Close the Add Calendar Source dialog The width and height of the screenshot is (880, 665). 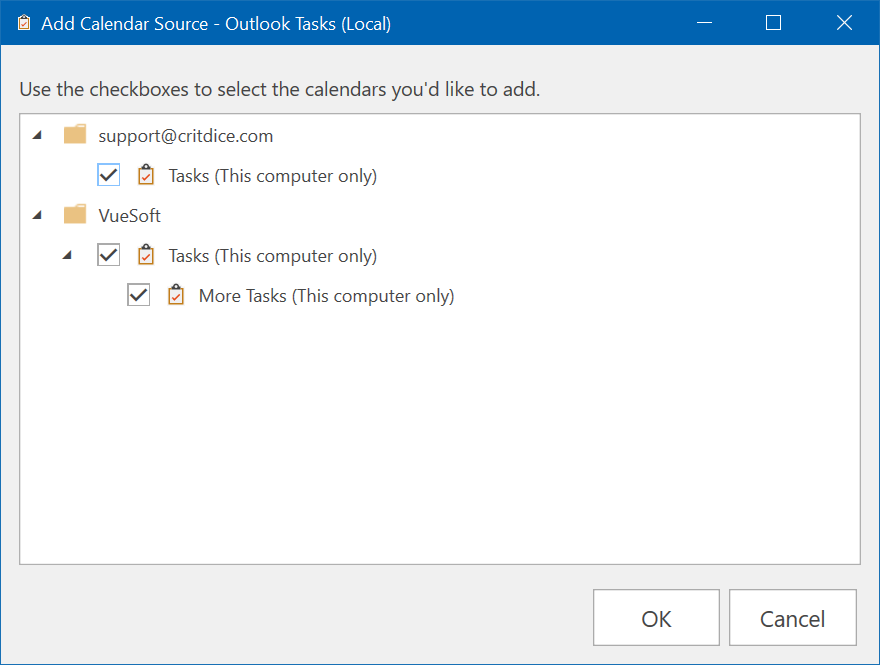click(844, 23)
